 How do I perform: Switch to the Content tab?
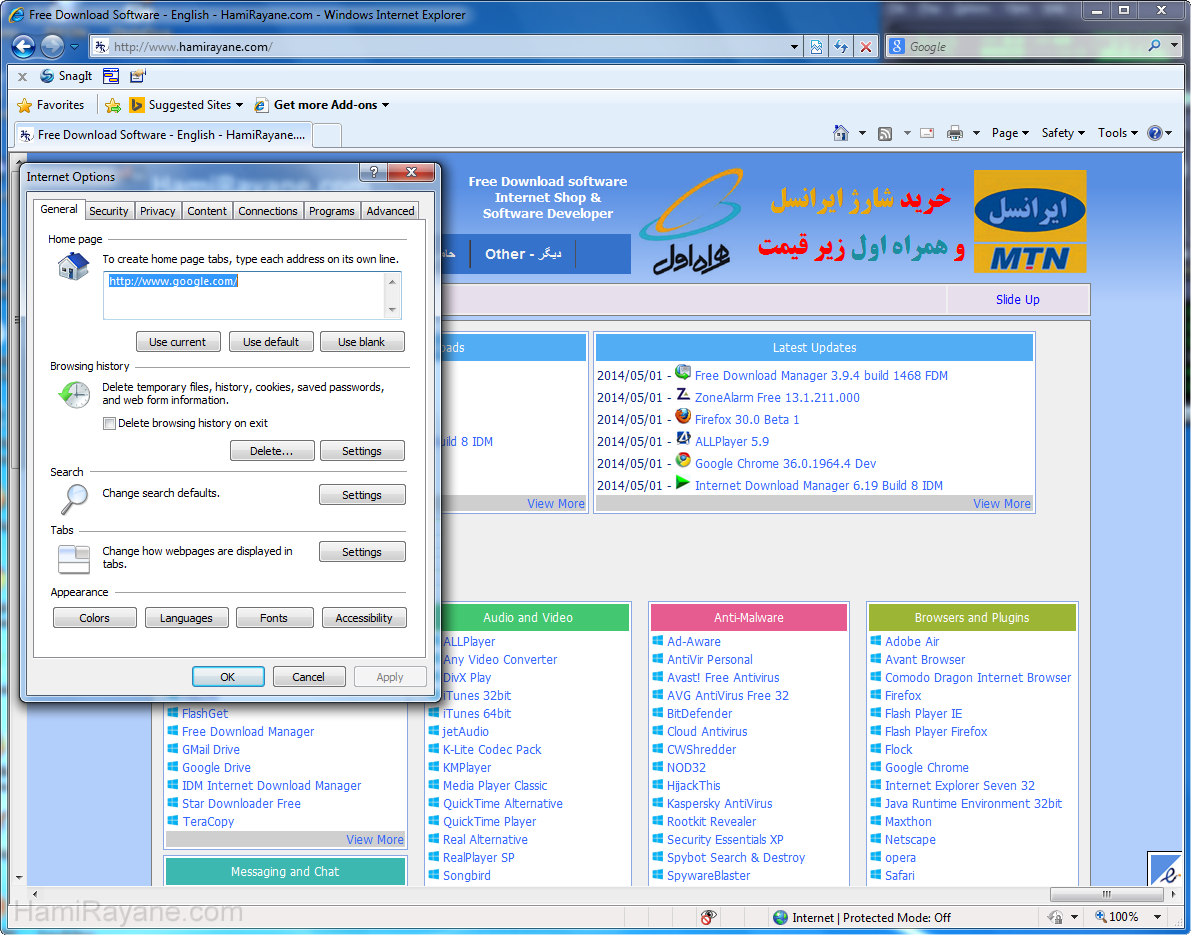[x=207, y=211]
